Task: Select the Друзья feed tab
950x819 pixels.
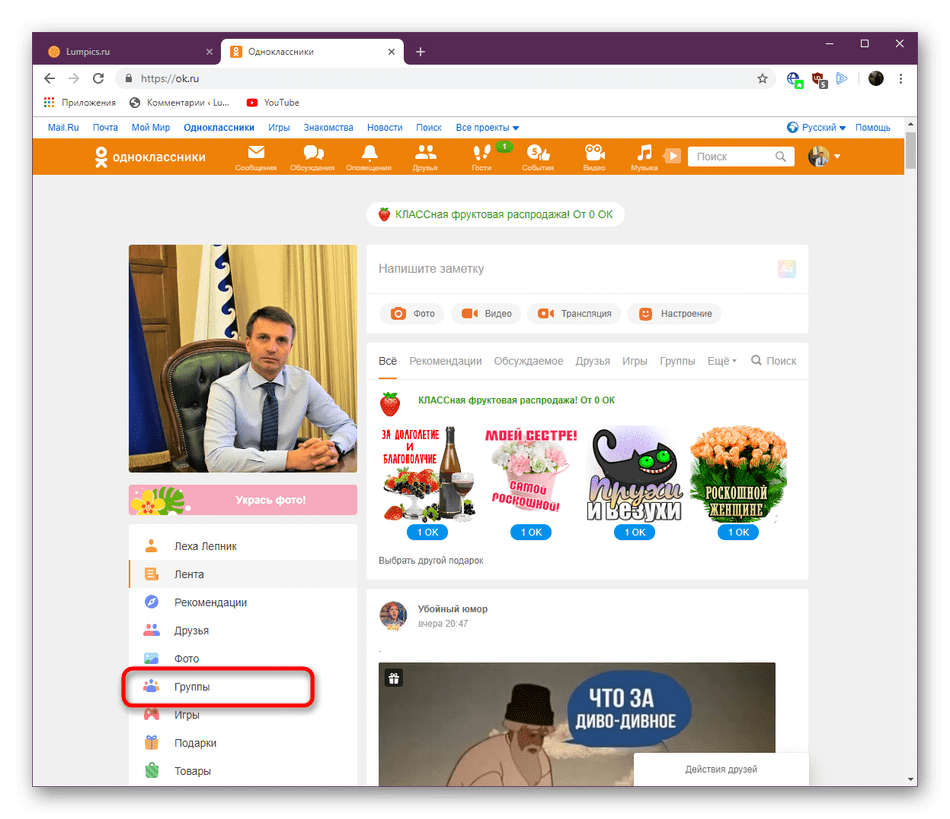Action: pos(593,360)
